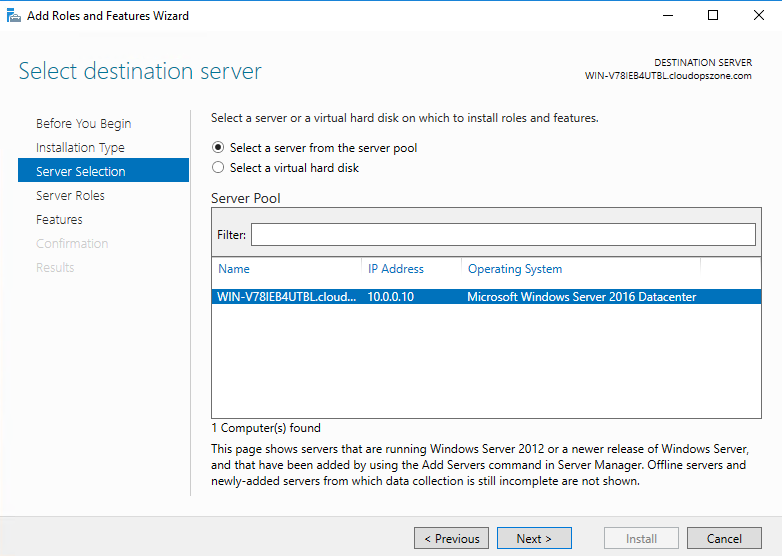Close the wizard window
This screenshot has width=782, height=556.
pyautogui.click(x=759, y=15)
